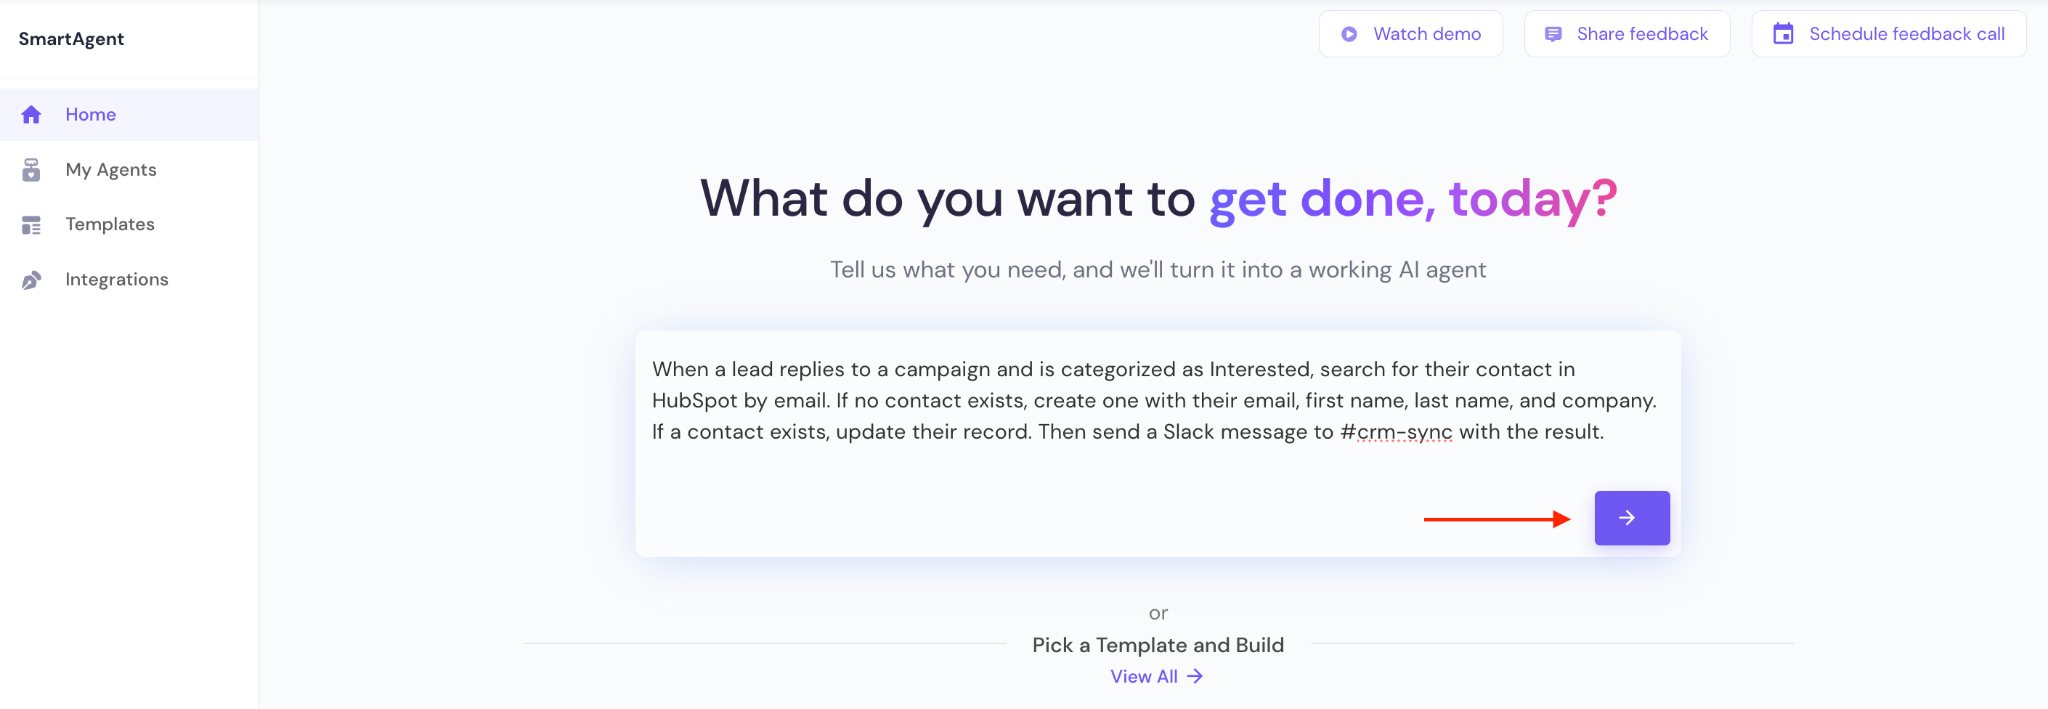Viewport: 2048px width, 709px height.
Task: Follow the View All templates link
Action: tap(1144, 677)
